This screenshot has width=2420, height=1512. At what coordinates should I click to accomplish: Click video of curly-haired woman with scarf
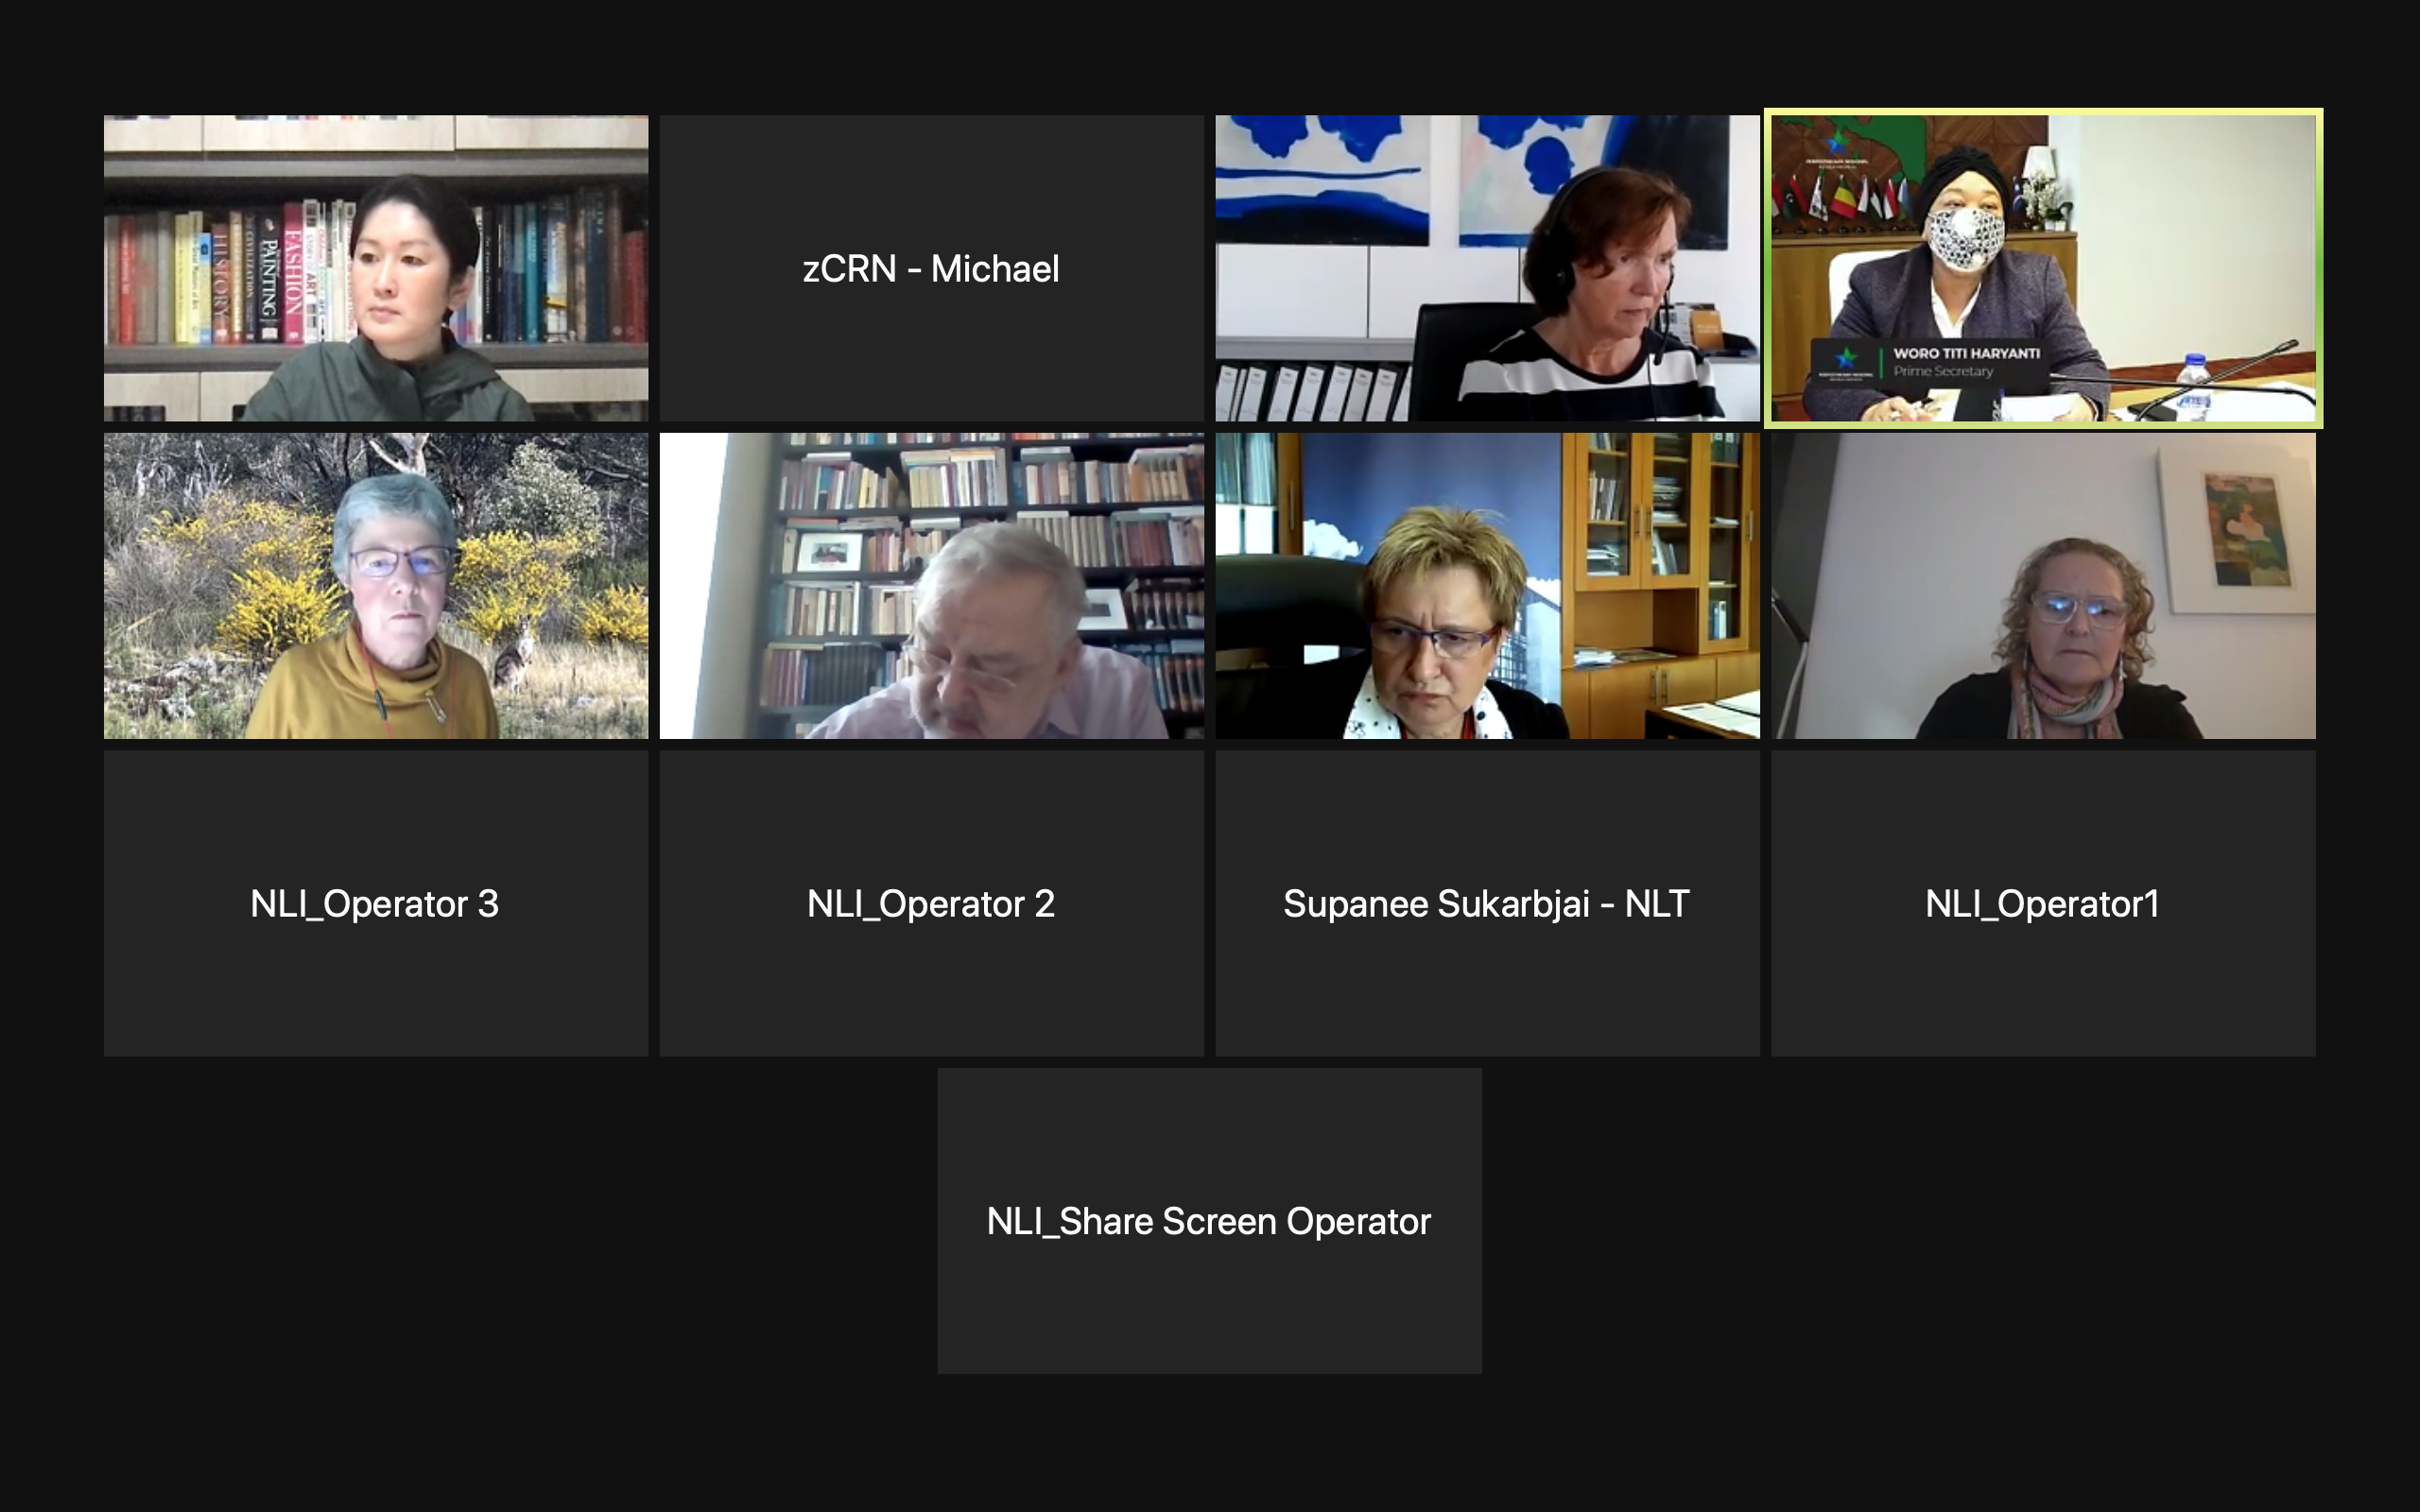[2043, 586]
